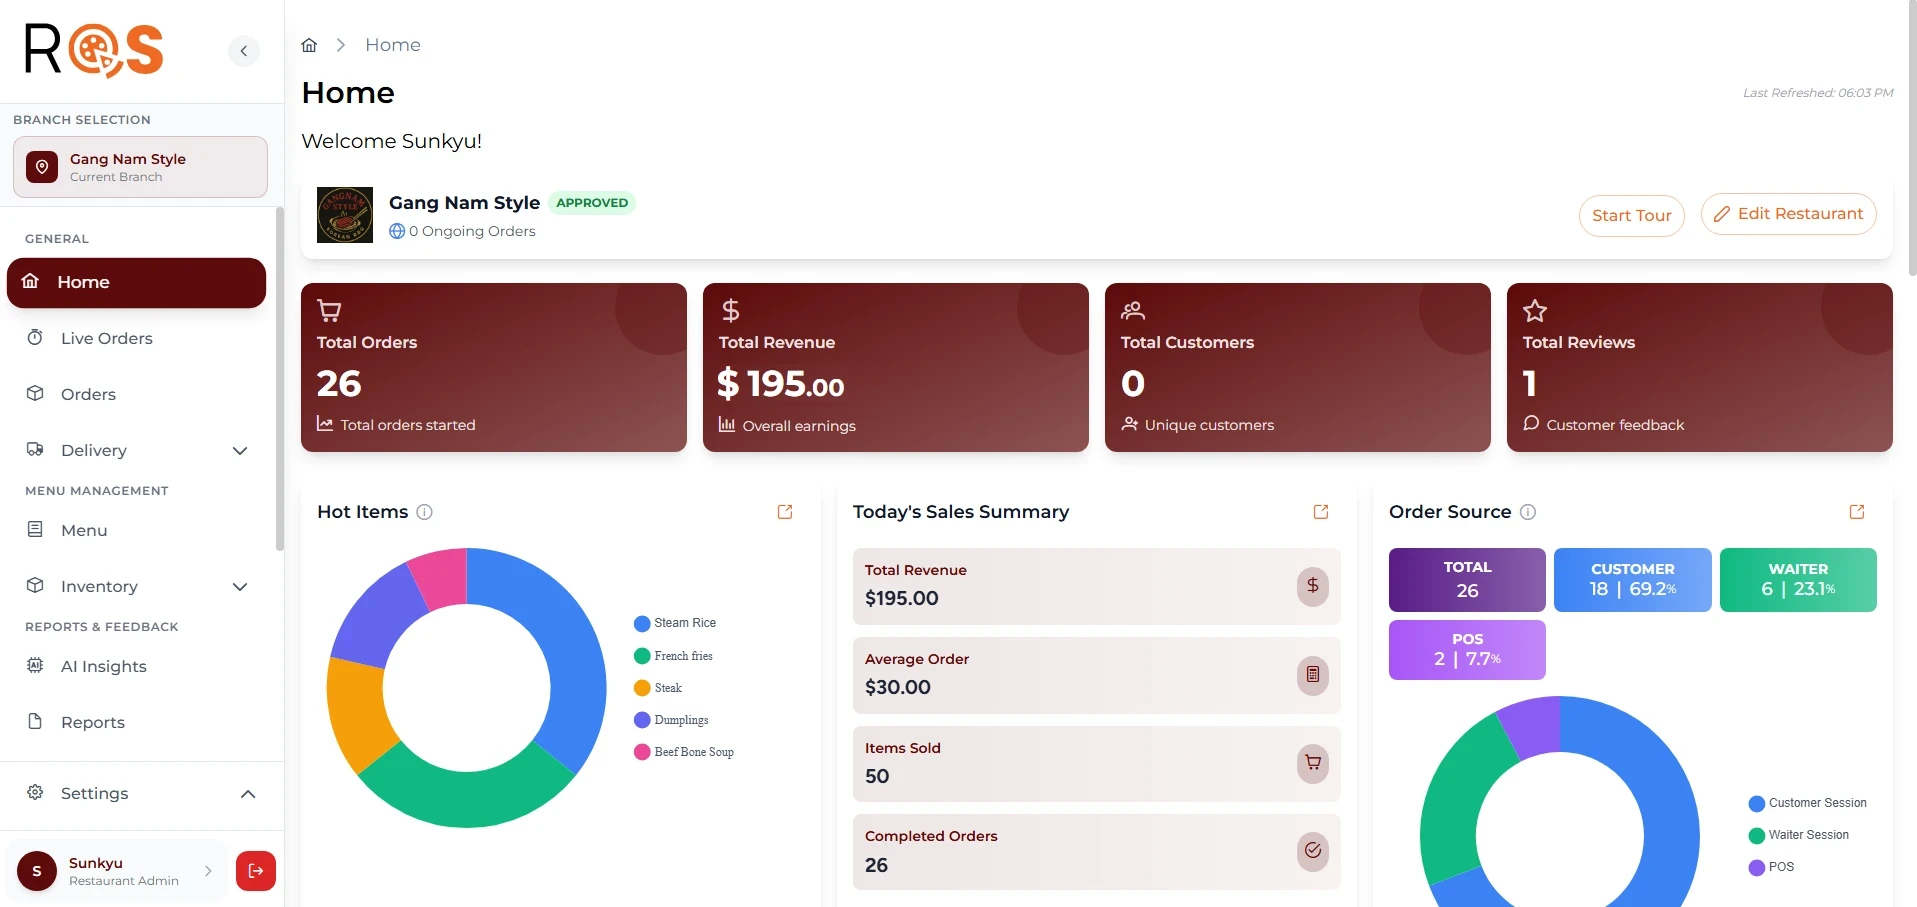Collapse the Settings section chevron

click(x=248, y=794)
